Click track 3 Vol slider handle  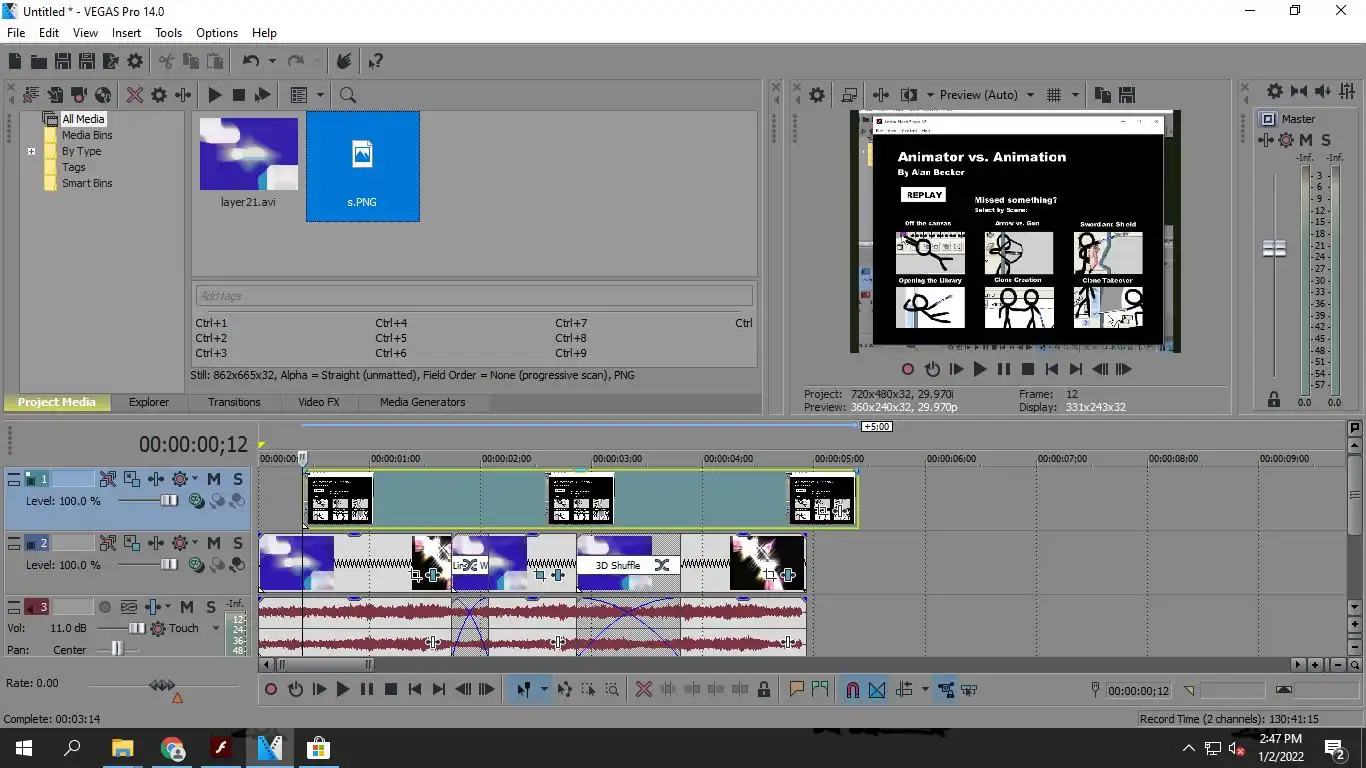(x=136, y=628)
